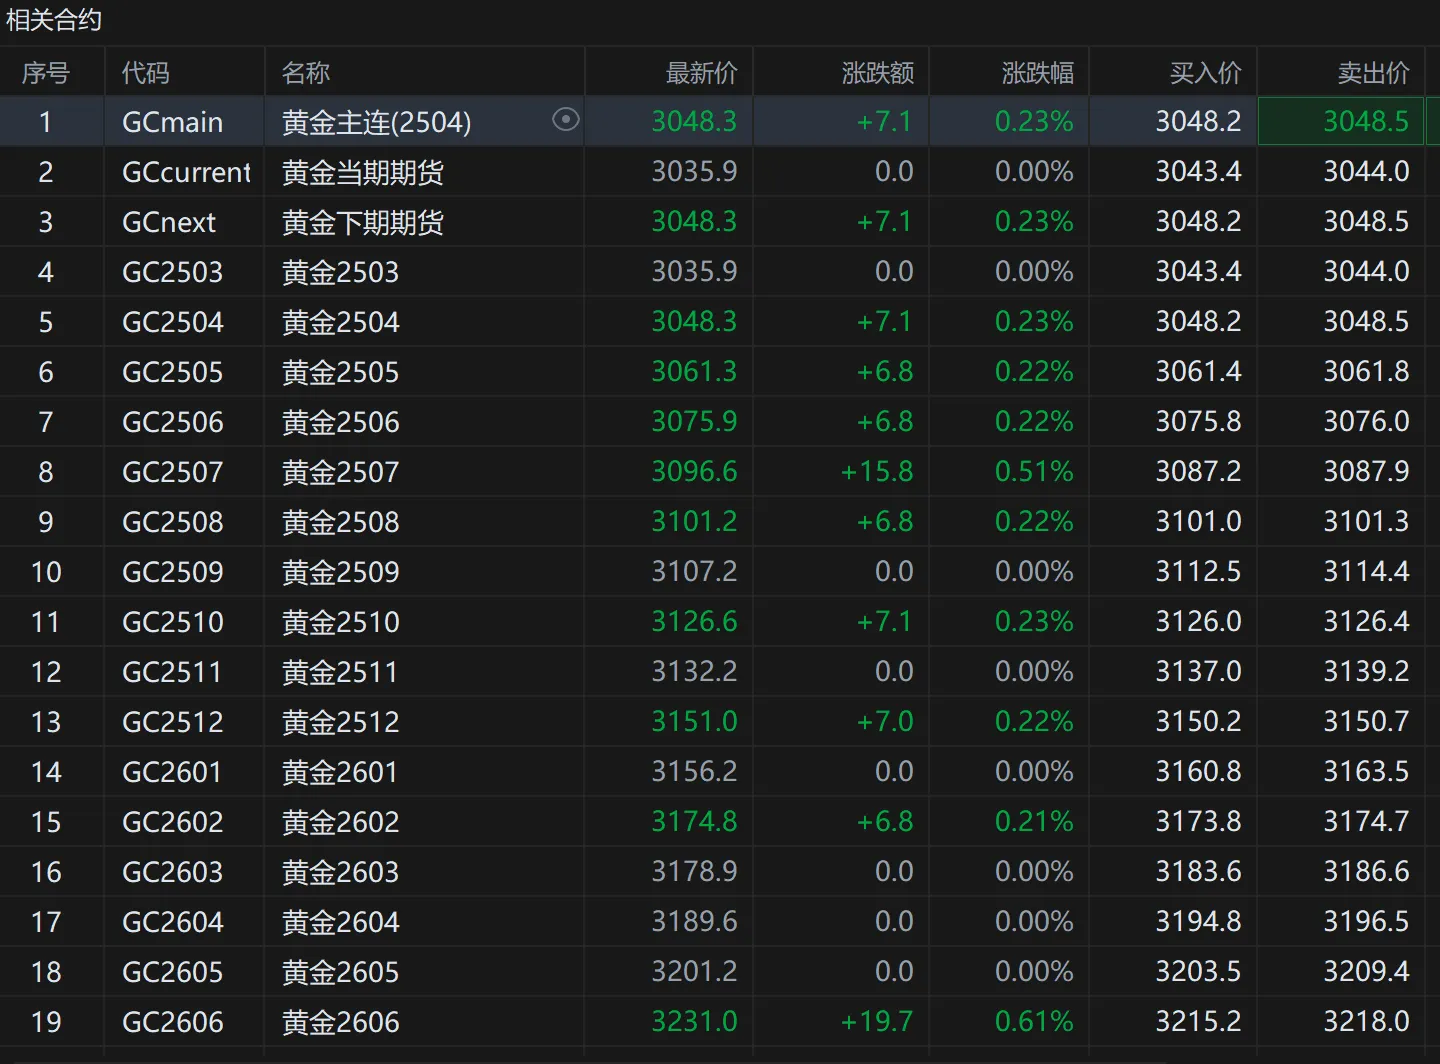Sort the table by 代码 column
1440x1064 pixels.
[x=146, y=73]
